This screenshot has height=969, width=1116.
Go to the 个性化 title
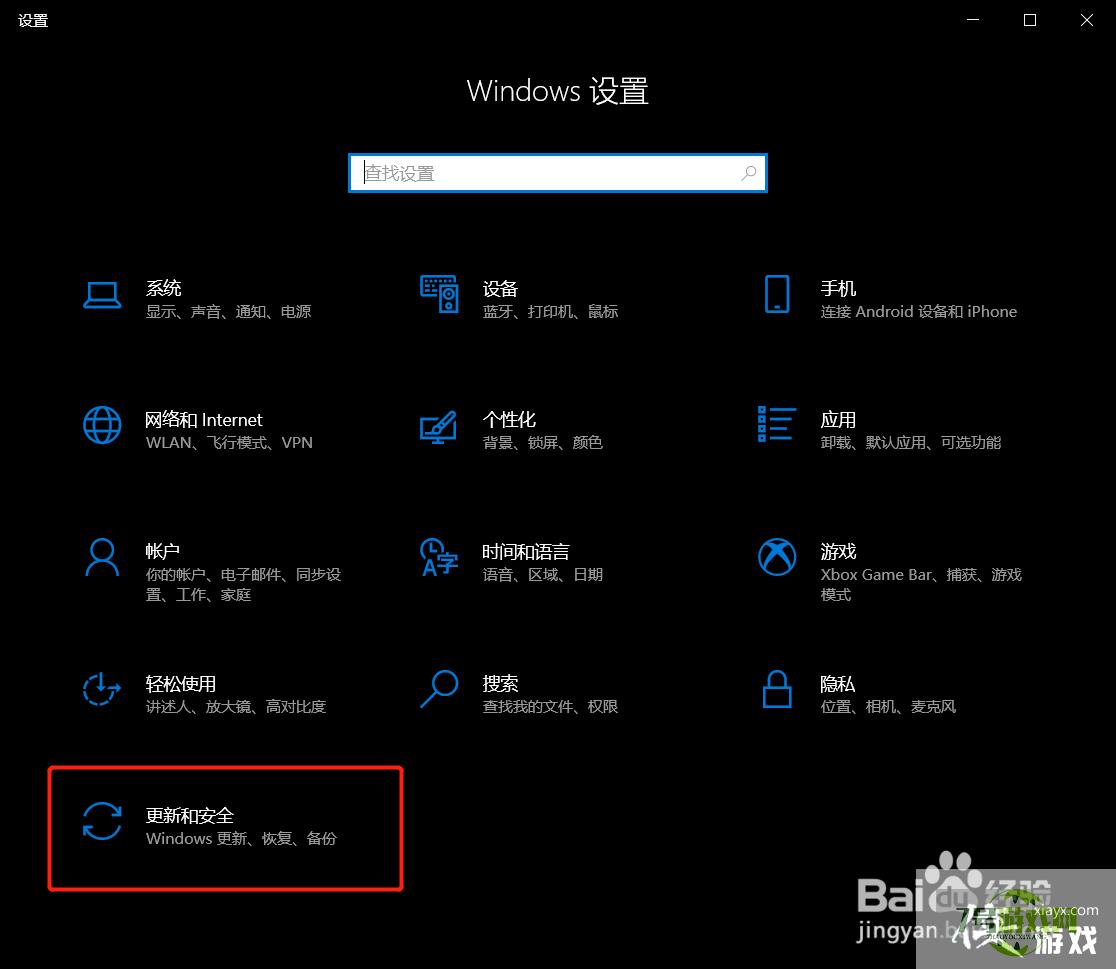click(509, 419)
